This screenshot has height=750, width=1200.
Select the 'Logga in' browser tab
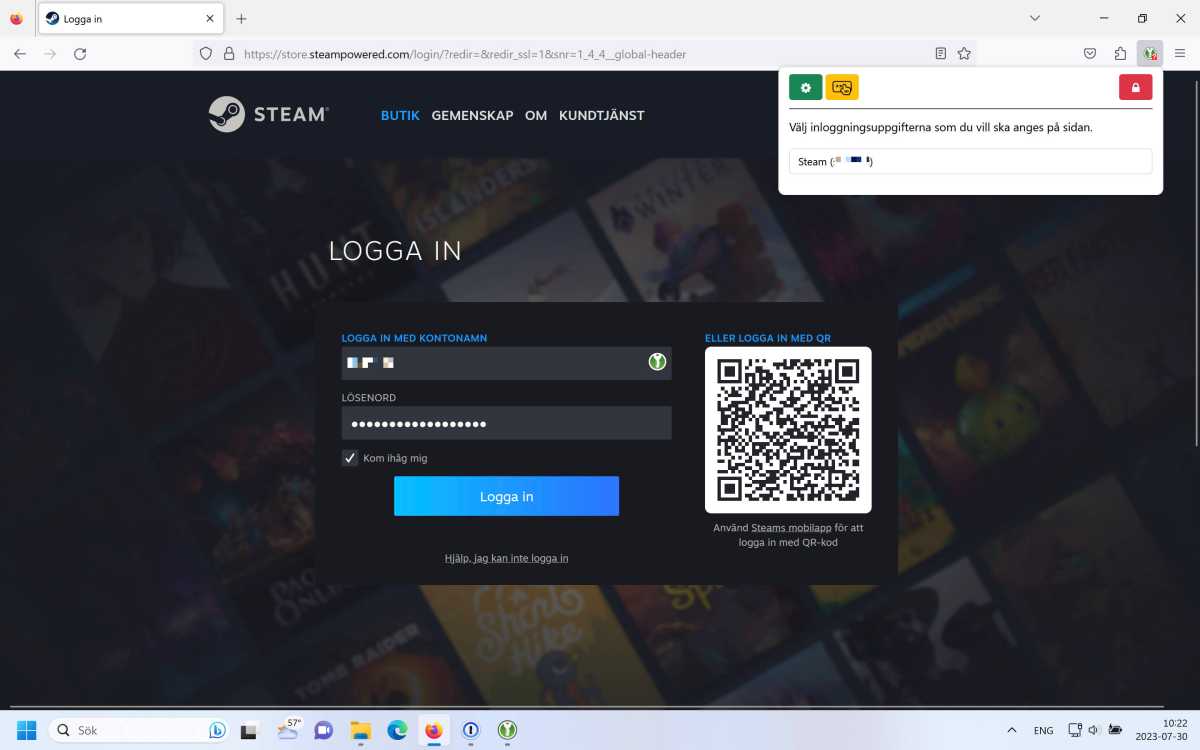pyautogui.click(x=131, y=19)
